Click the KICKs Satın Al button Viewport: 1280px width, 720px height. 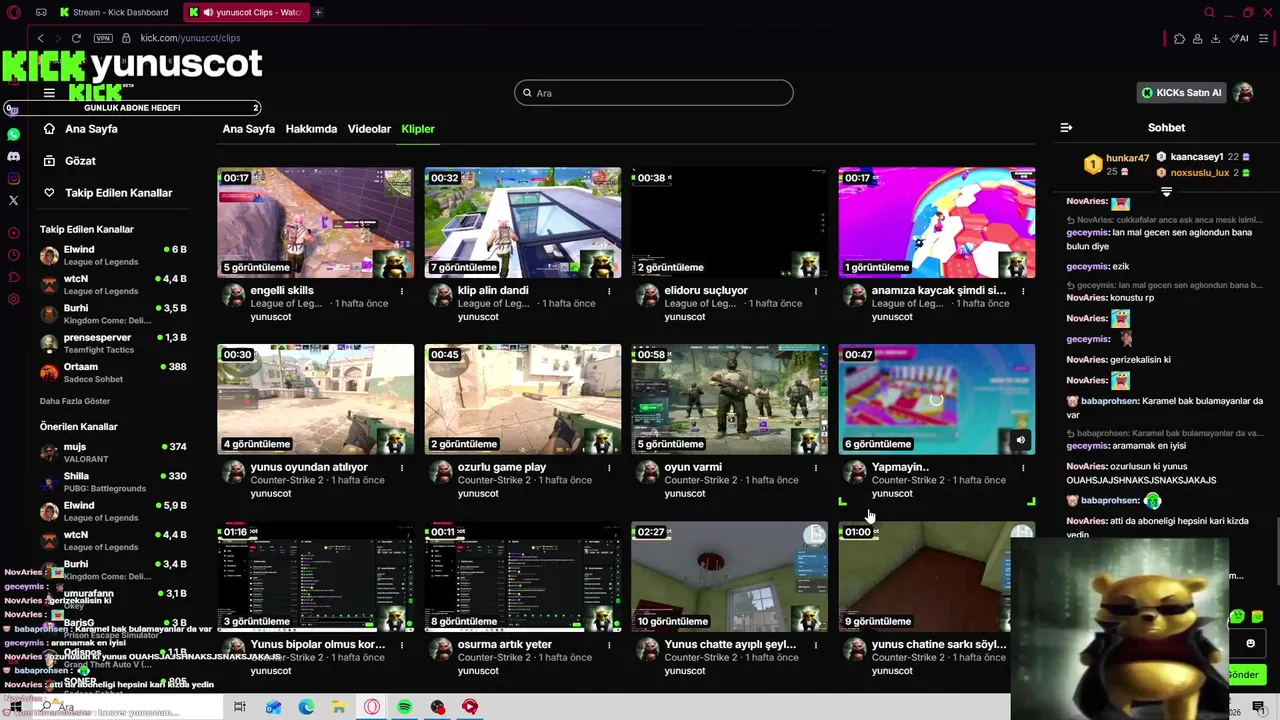click(1182, 93)
